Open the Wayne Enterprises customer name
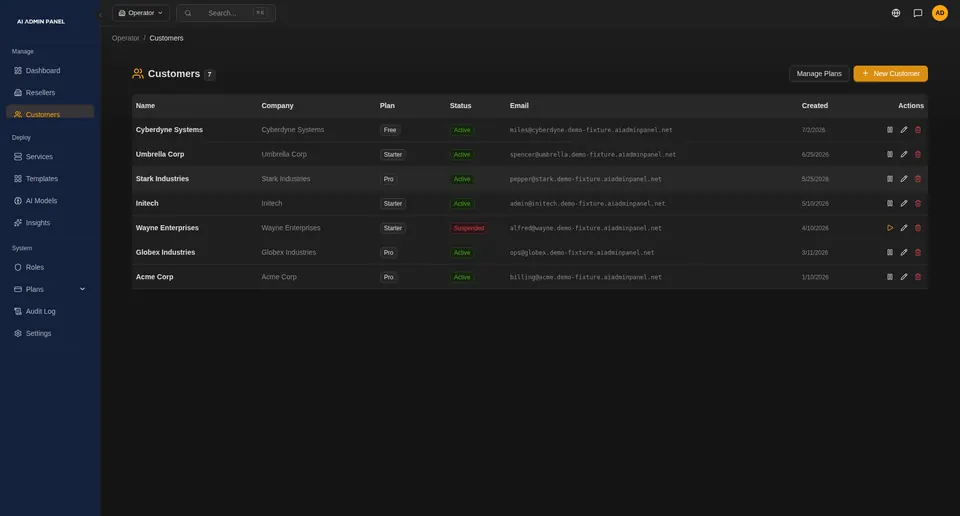The image size is (960, 516). (167, 228)
